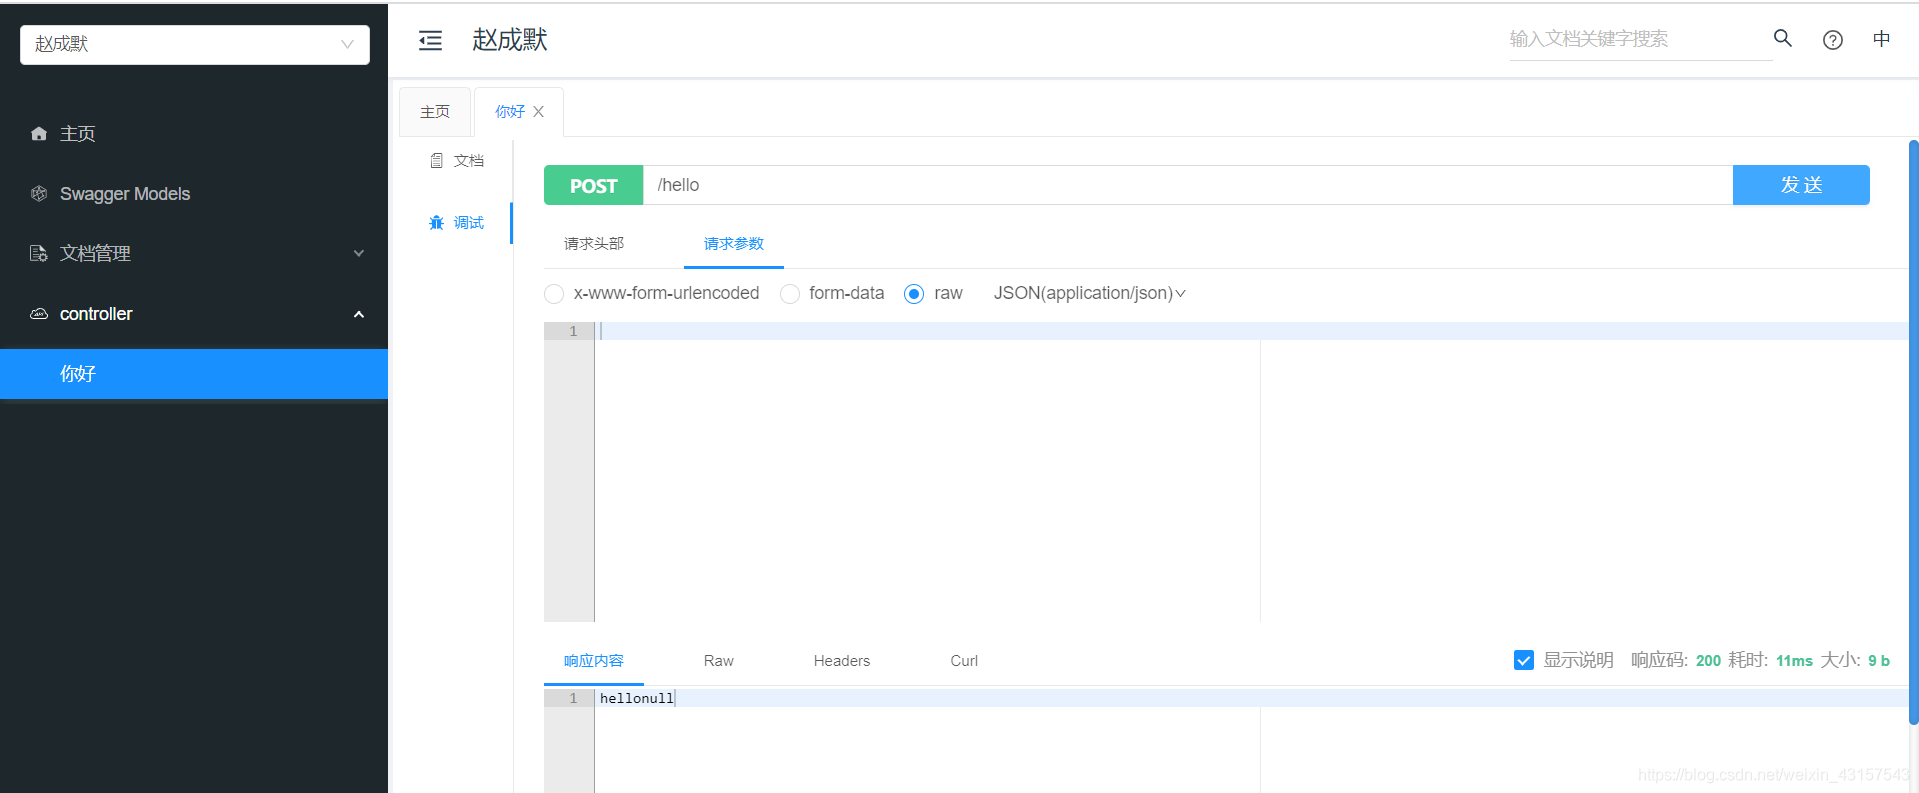Expand the 文档管理 menu chevron

[359, 253]
